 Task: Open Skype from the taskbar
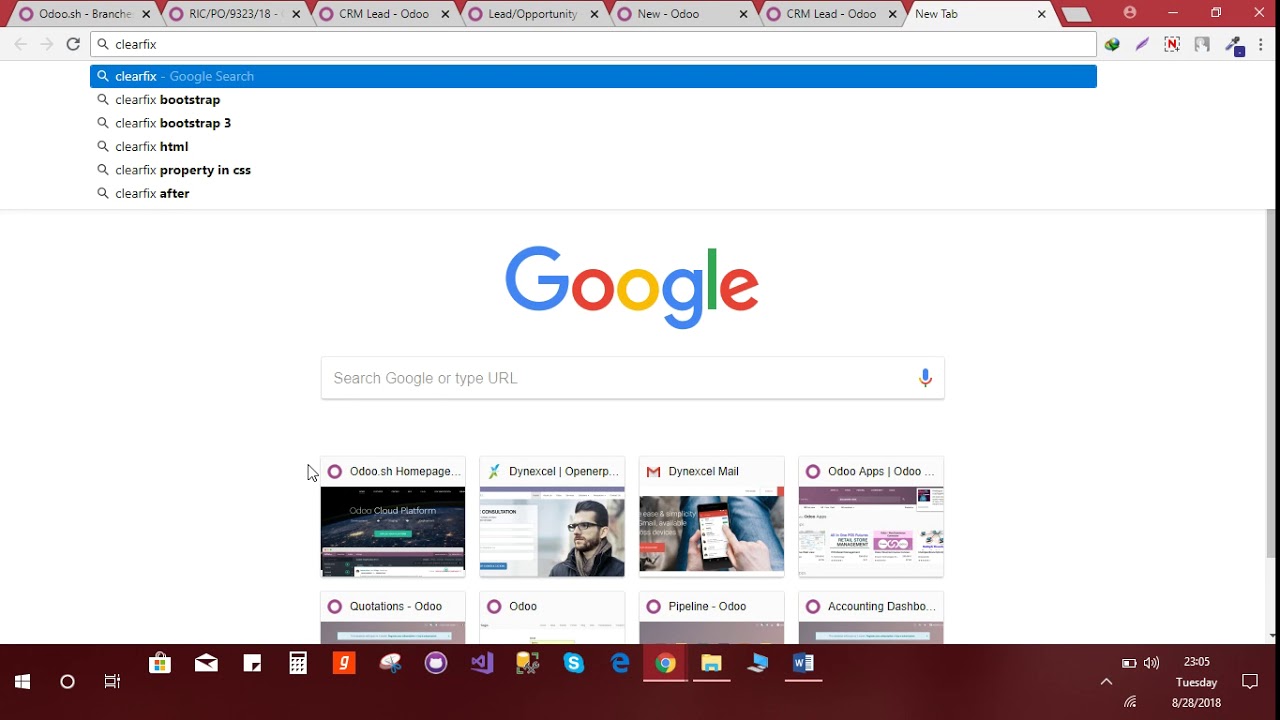point(573,663)
